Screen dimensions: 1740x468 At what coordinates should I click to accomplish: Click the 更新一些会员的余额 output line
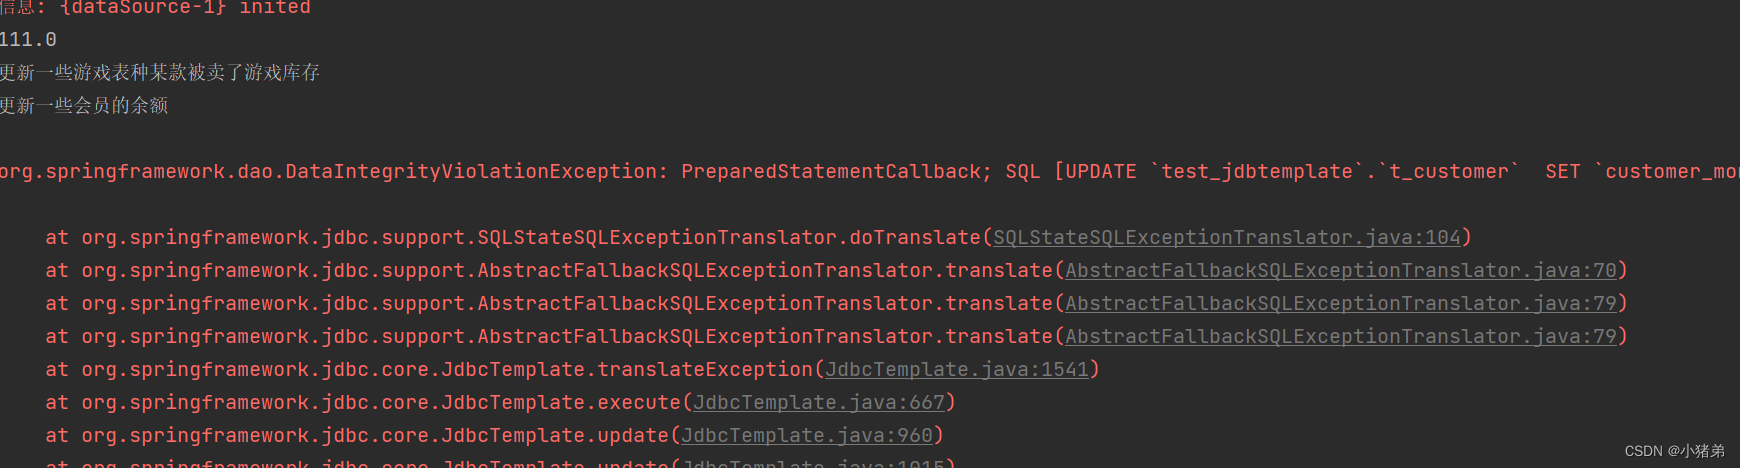pos(84,106)
